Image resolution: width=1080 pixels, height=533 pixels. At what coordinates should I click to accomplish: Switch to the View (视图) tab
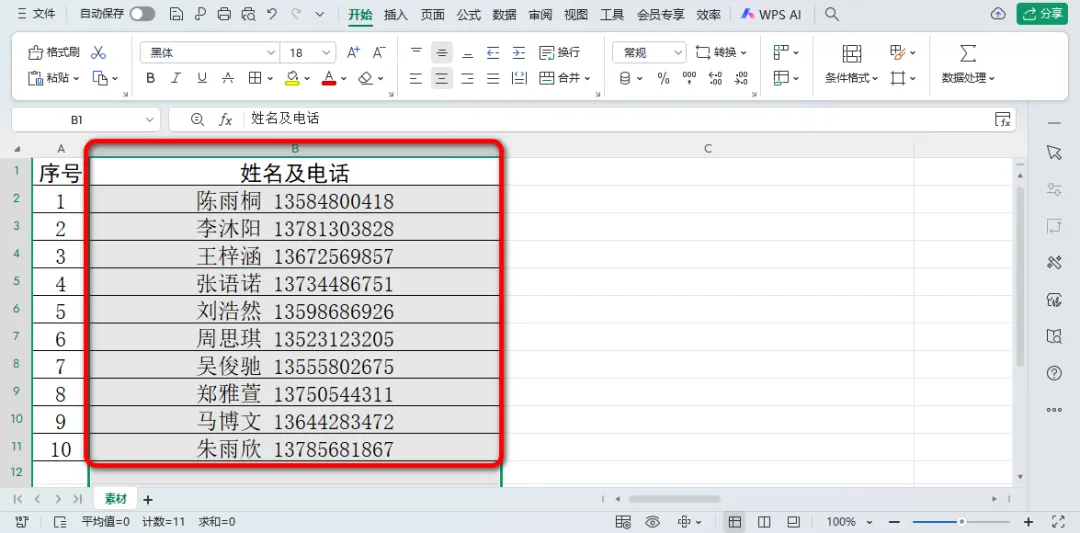576,14
